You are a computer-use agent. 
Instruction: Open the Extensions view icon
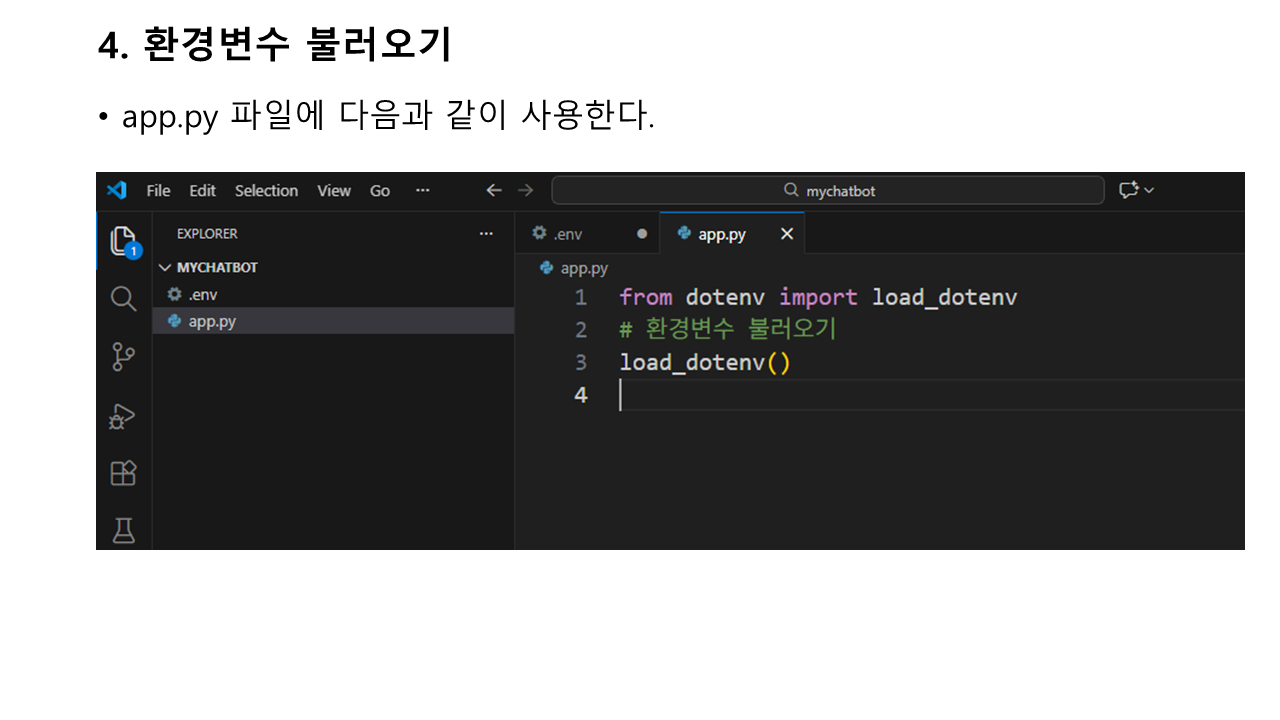(123, 473)
